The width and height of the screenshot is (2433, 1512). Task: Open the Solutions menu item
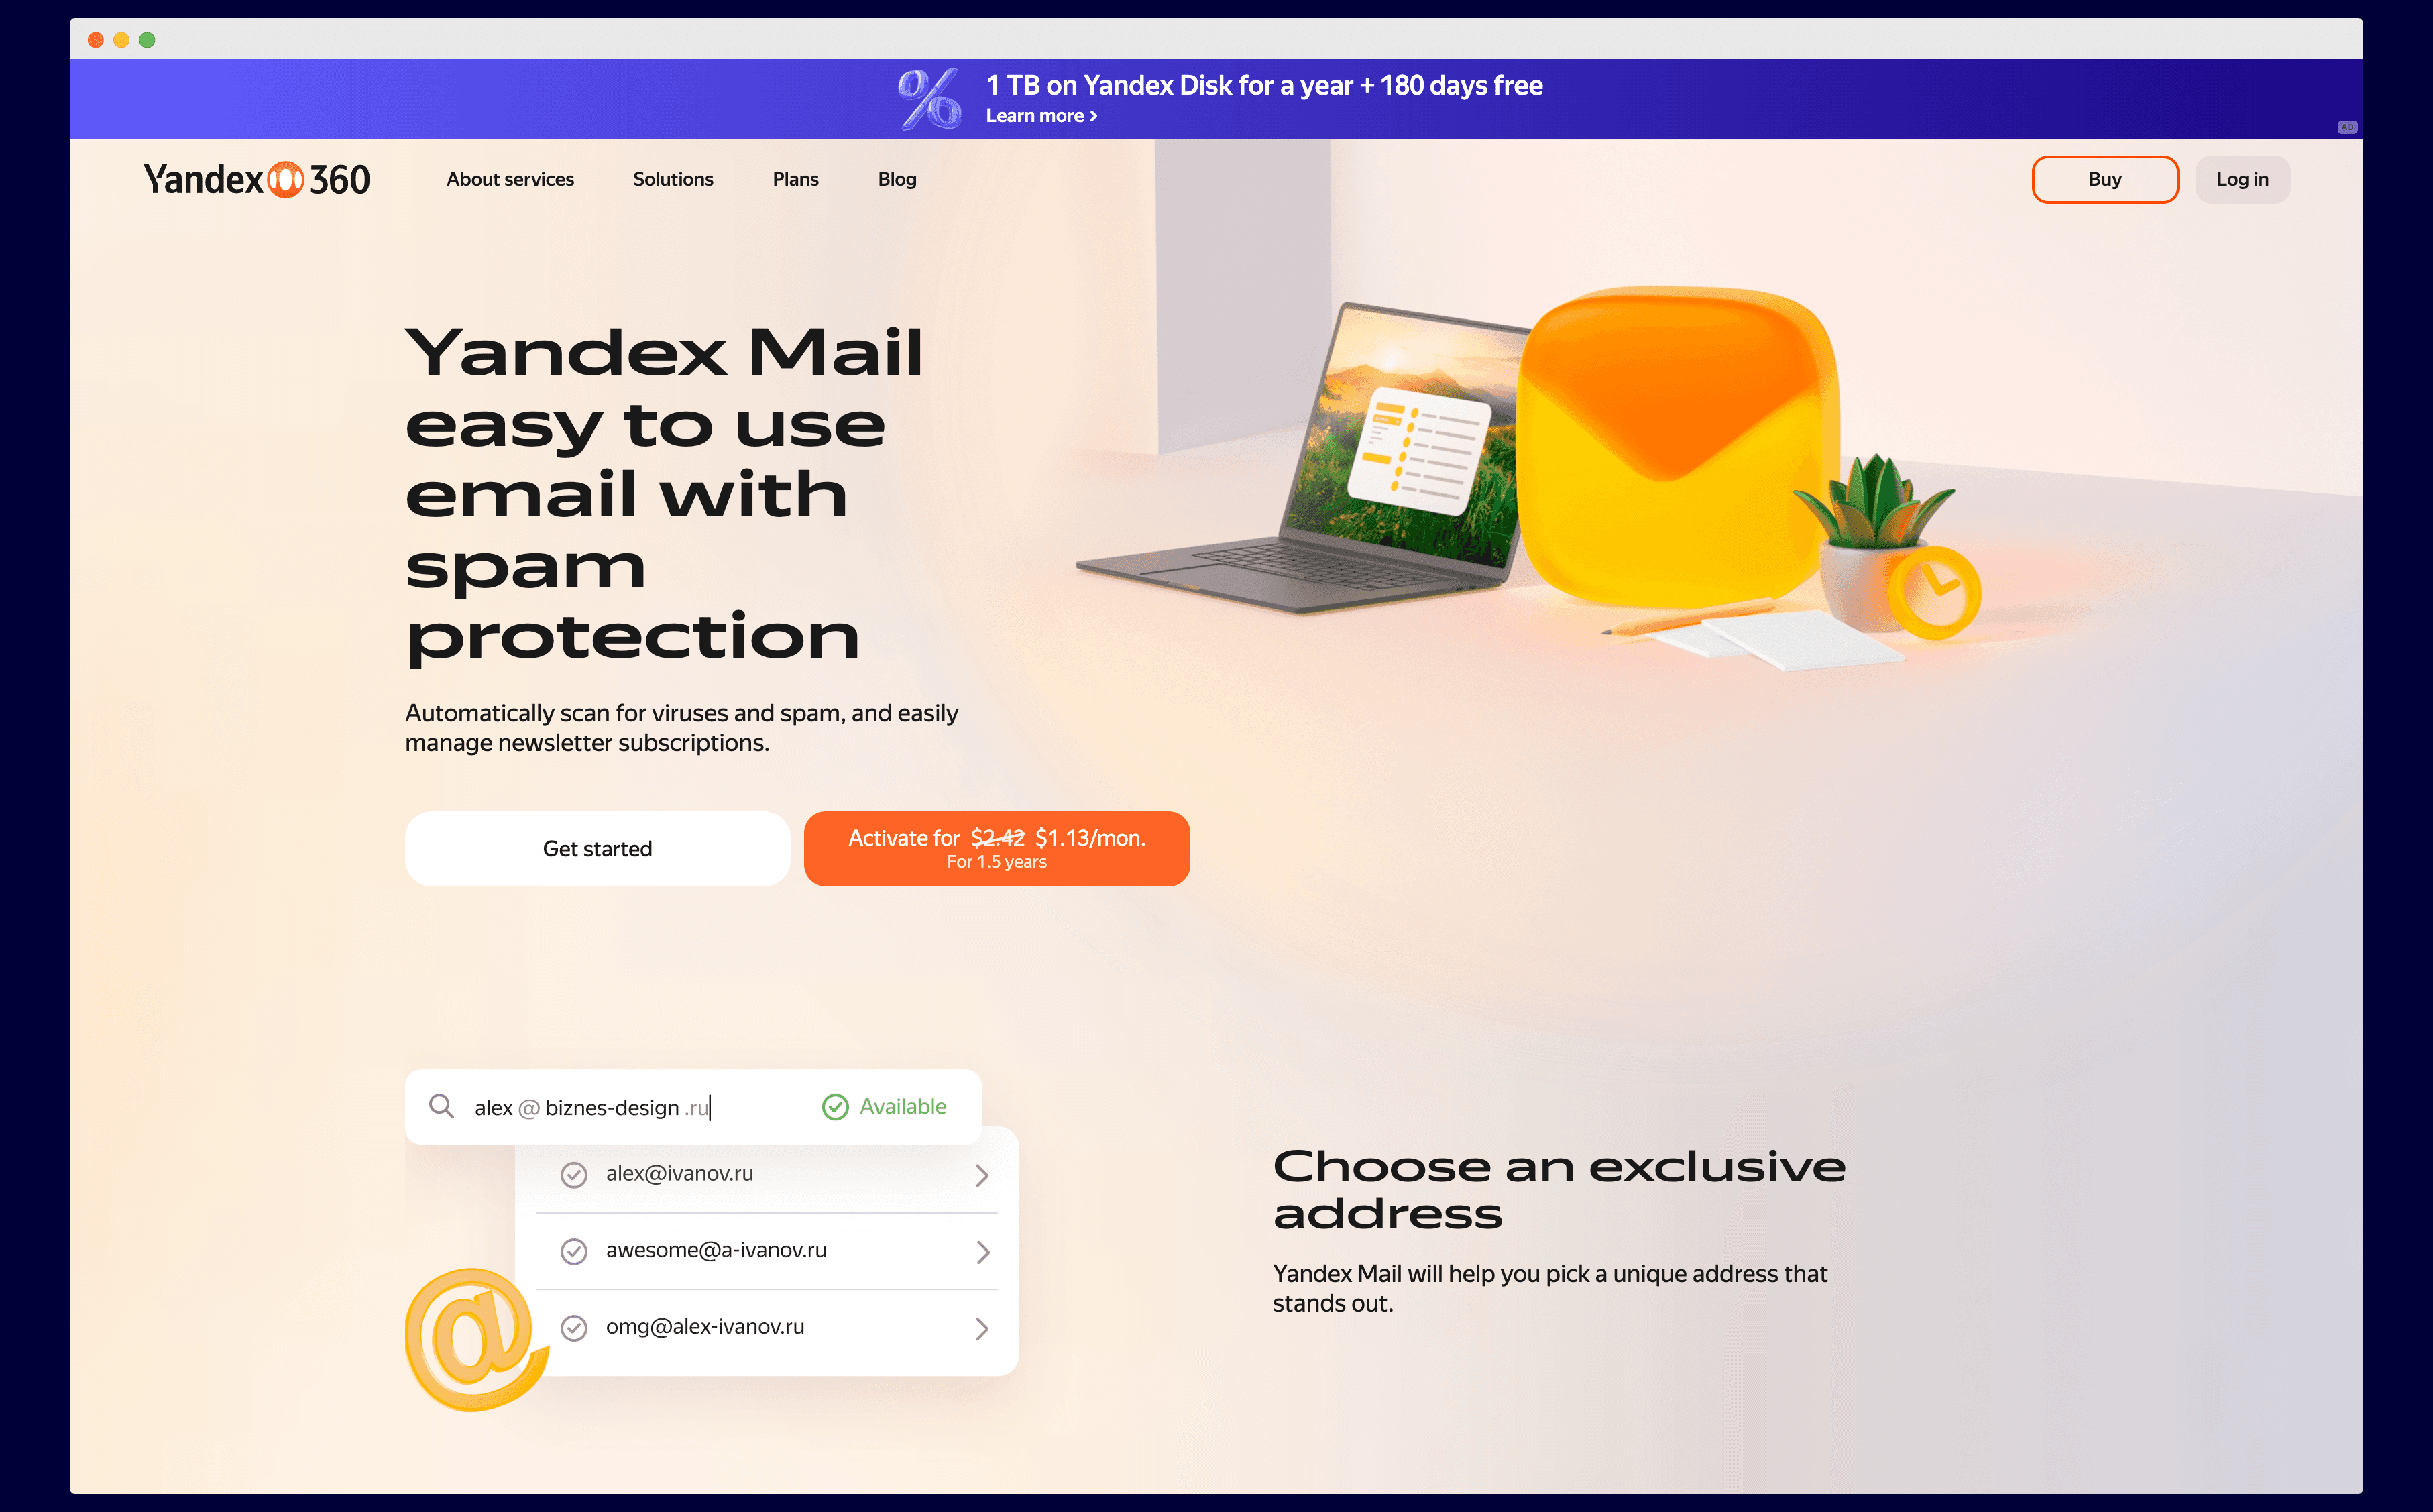672,178
